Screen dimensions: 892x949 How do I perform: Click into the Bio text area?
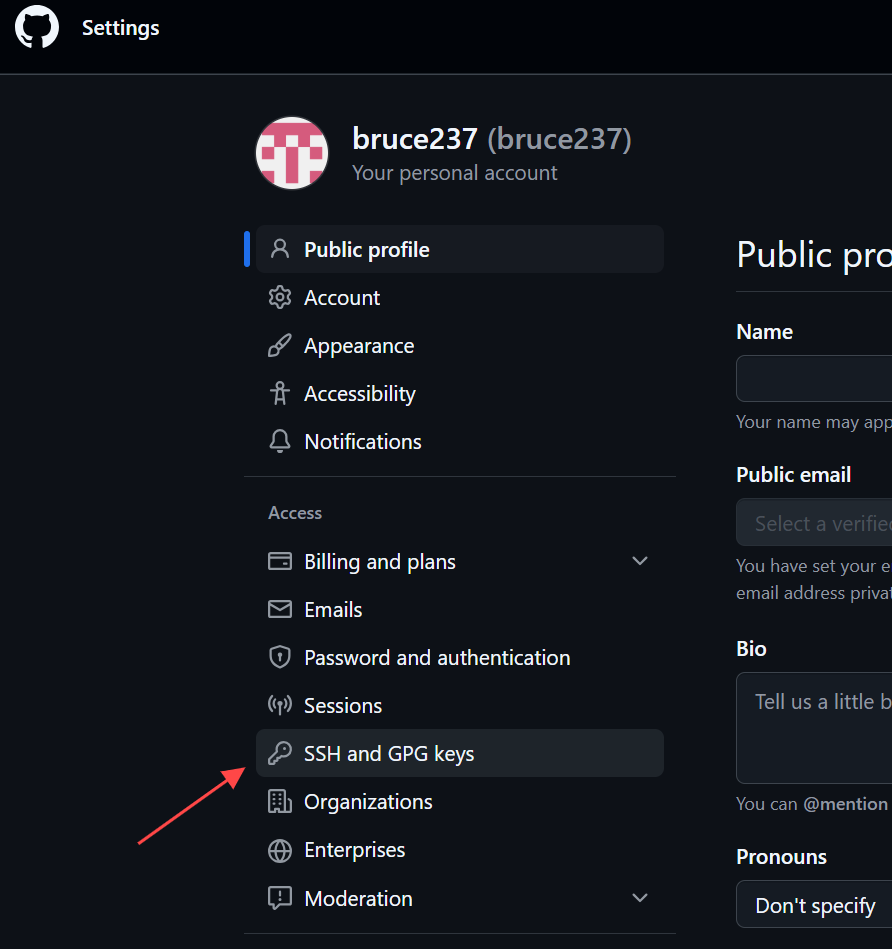814,727
